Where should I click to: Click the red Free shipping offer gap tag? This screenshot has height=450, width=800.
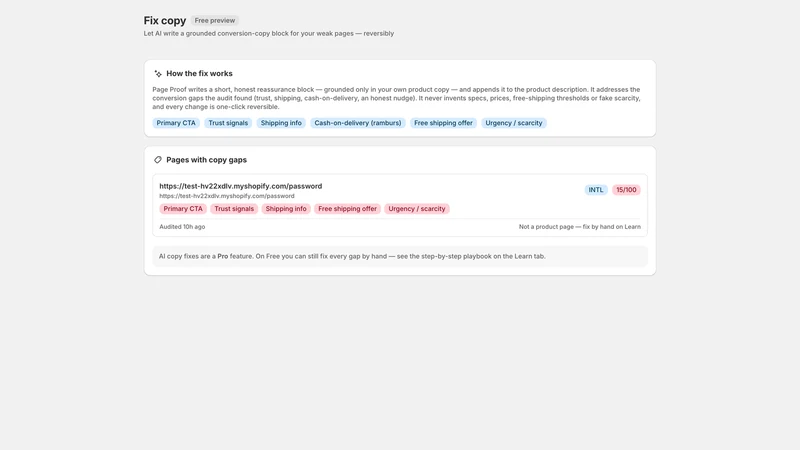(347, 209)
